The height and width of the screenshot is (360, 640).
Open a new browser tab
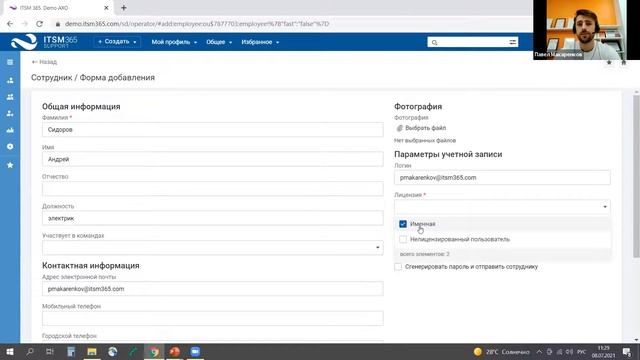[124, 8]
